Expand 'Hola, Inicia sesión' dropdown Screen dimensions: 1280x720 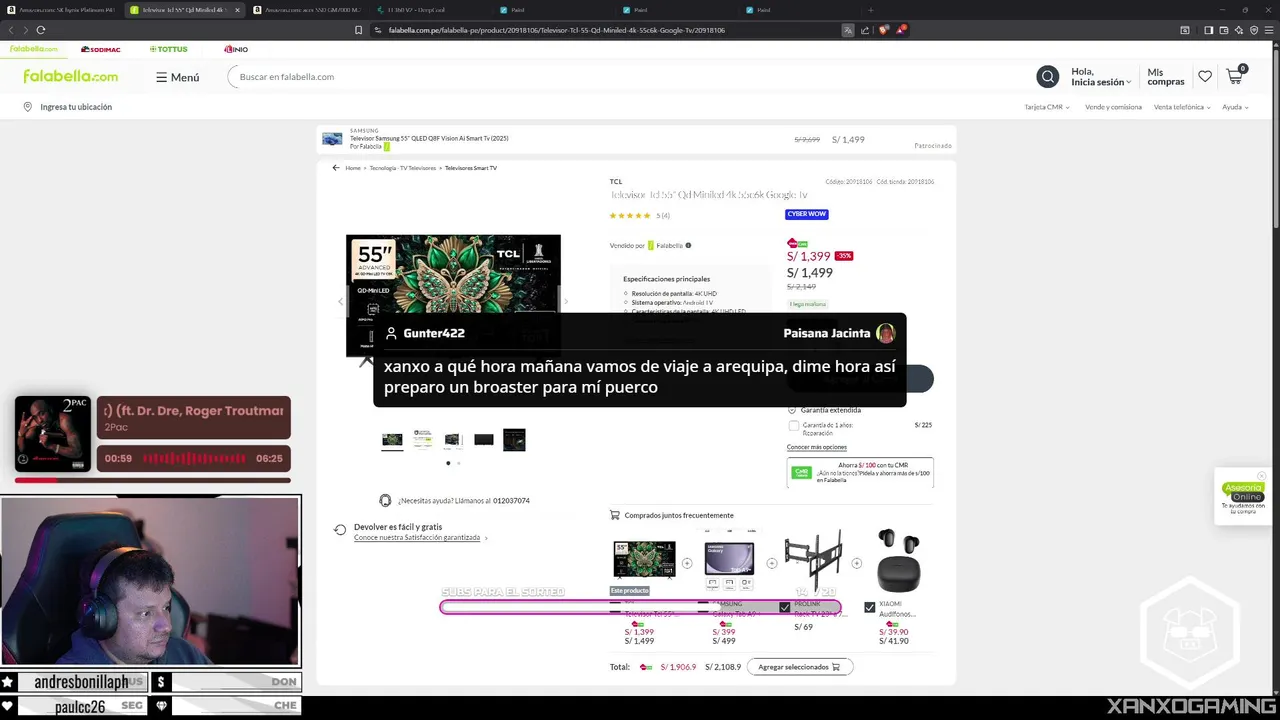coord(1101,77)
